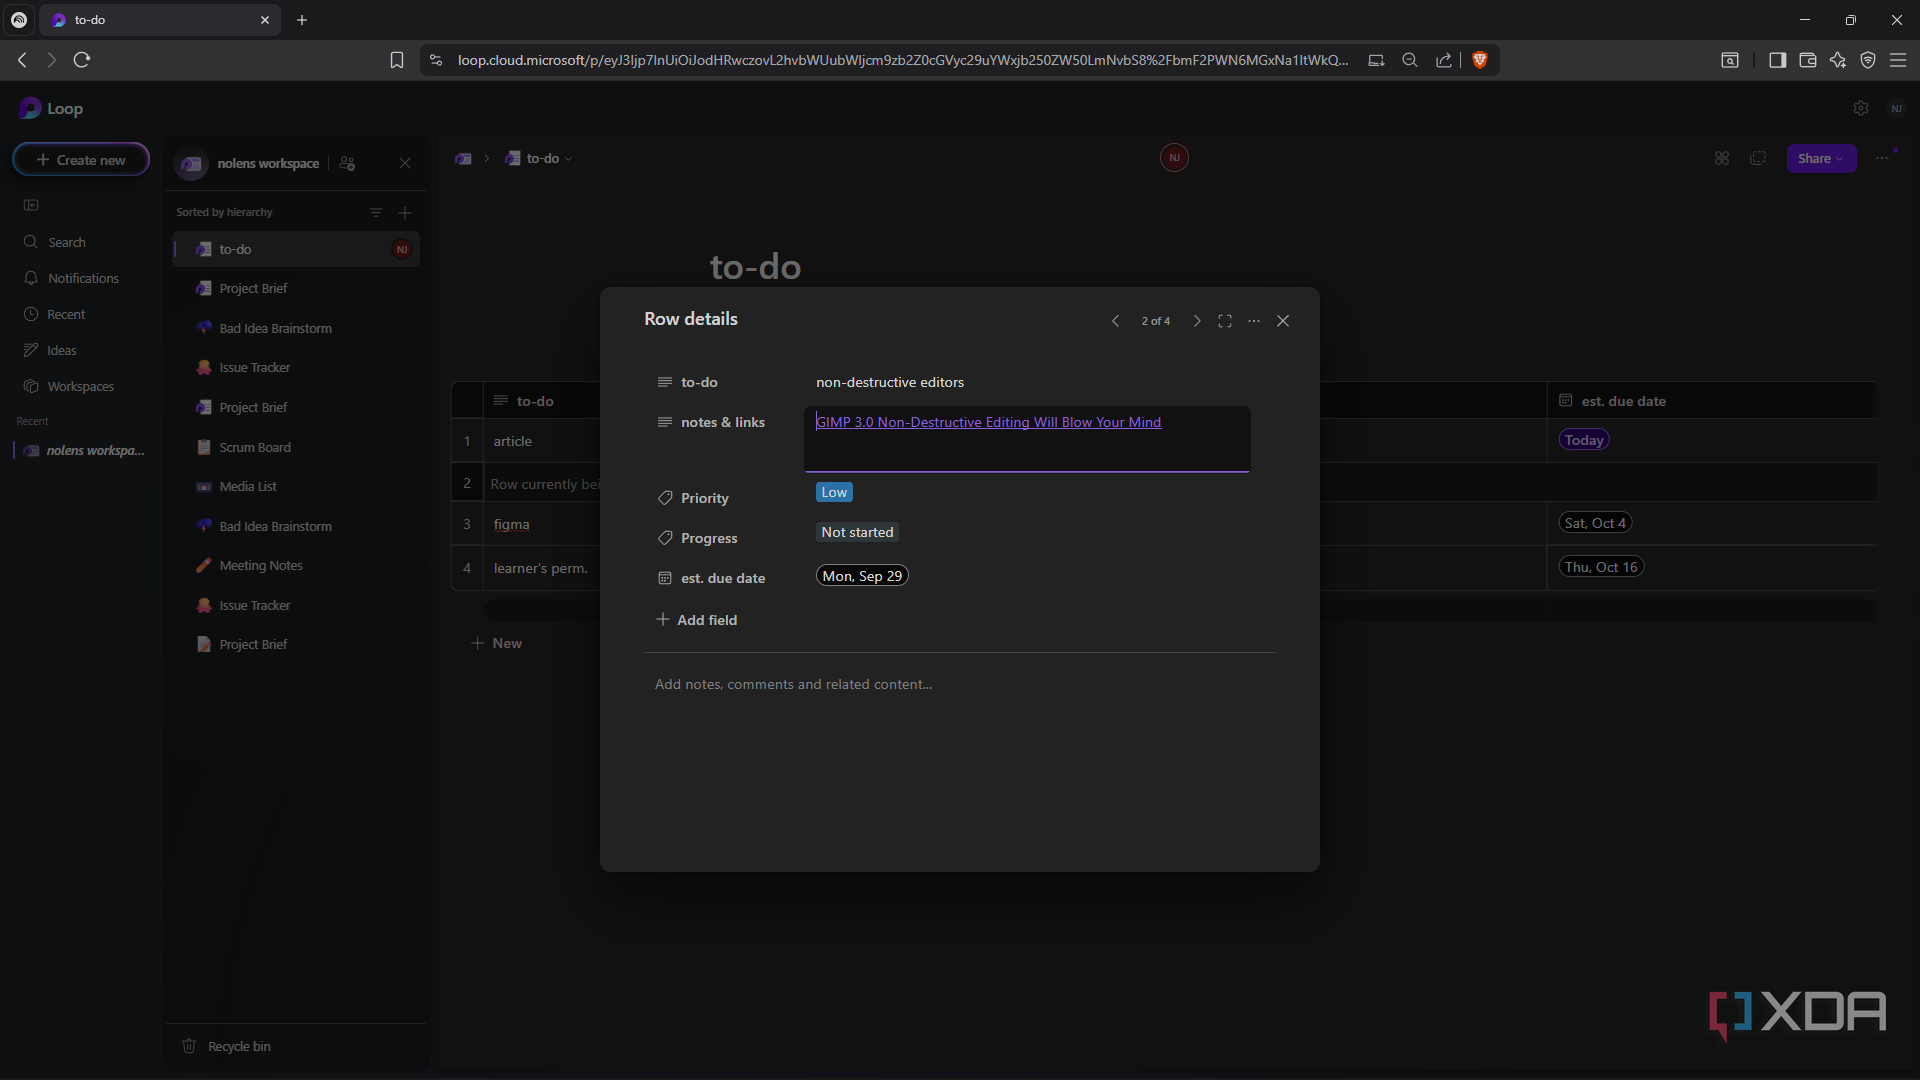Image resolution: width=1920 pixels, height=1080 pixels.
Task: Click Add field in Row details
Action: [697, 620]
